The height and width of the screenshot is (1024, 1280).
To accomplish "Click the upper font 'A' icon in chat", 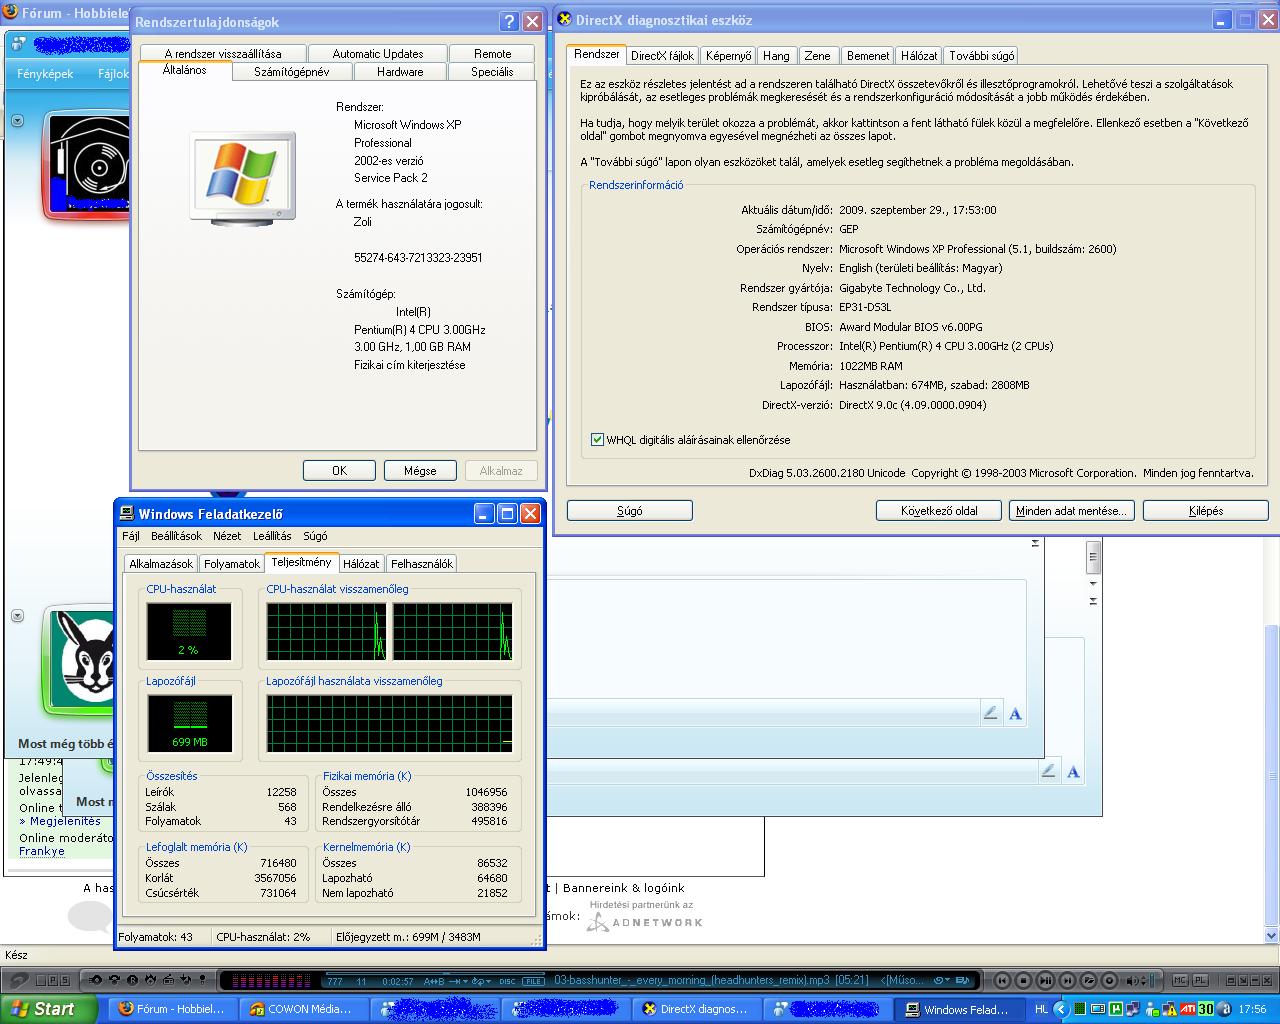I will pos(1015,713).
